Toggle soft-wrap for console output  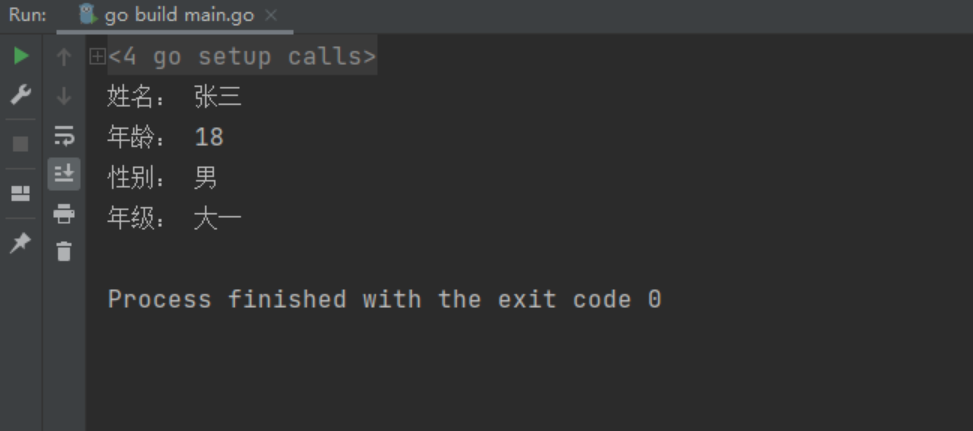(64, 135)
